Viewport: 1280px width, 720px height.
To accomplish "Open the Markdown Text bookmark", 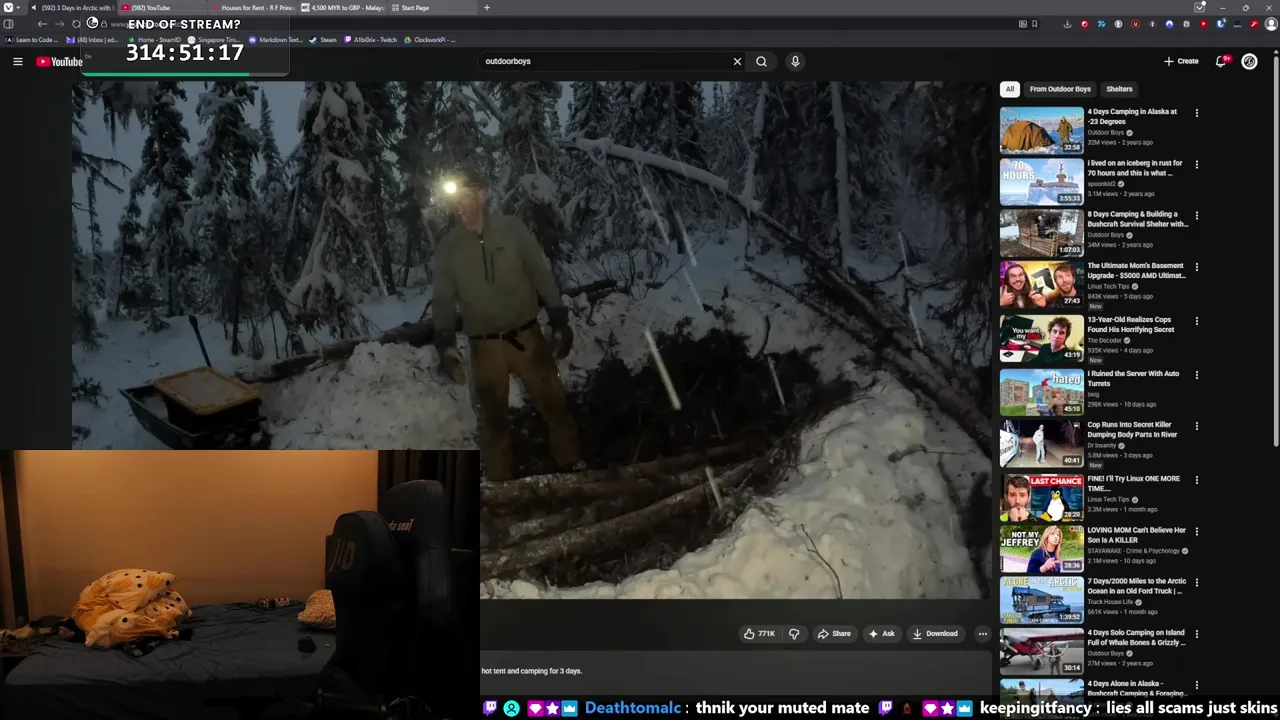I will [x=275, y=40].
